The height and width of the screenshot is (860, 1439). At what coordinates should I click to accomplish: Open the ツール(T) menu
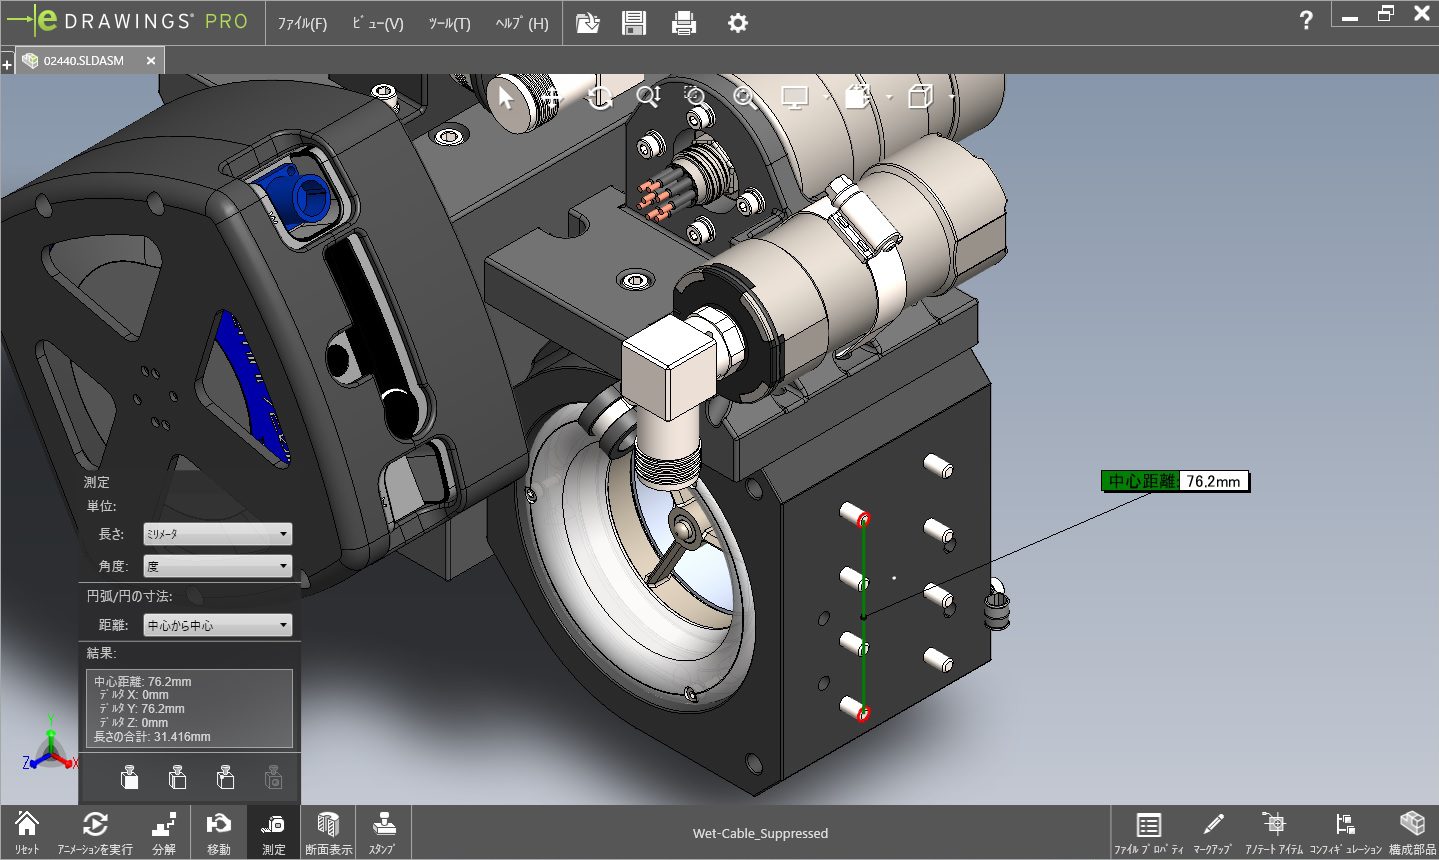tap(449, 23)
